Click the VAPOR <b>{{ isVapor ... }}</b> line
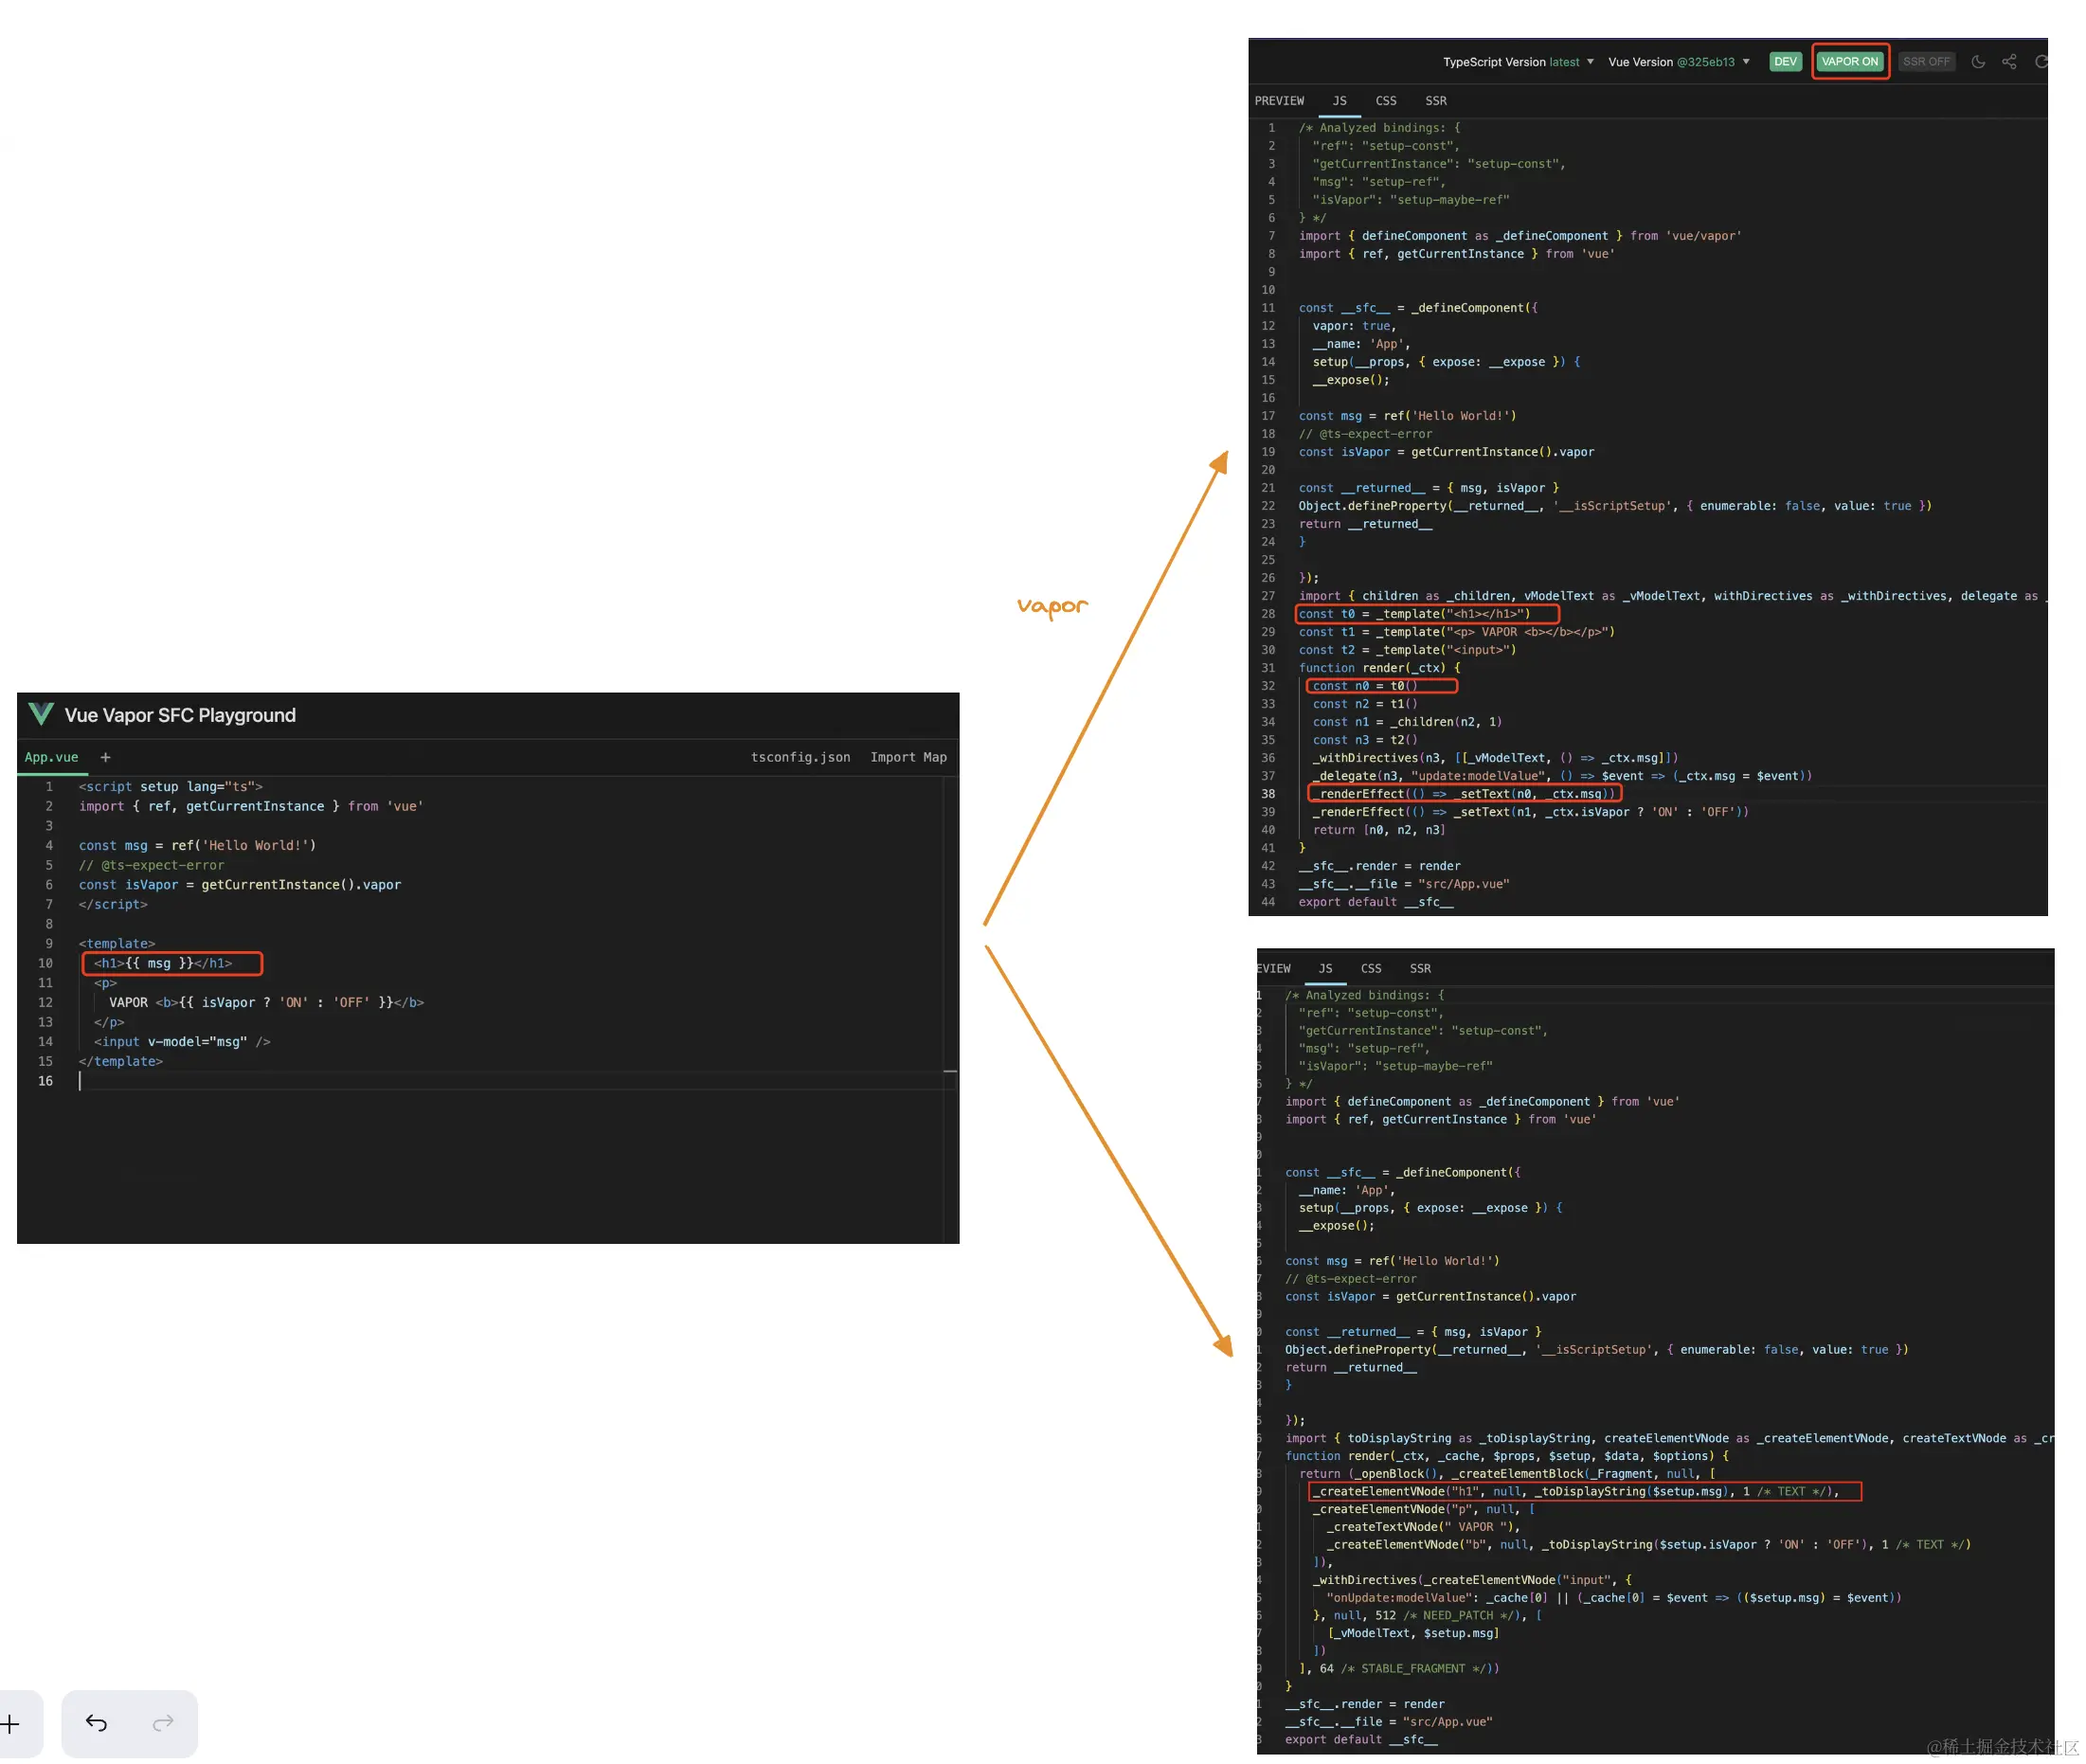 pyautogui.click(x=266, y=1002)
